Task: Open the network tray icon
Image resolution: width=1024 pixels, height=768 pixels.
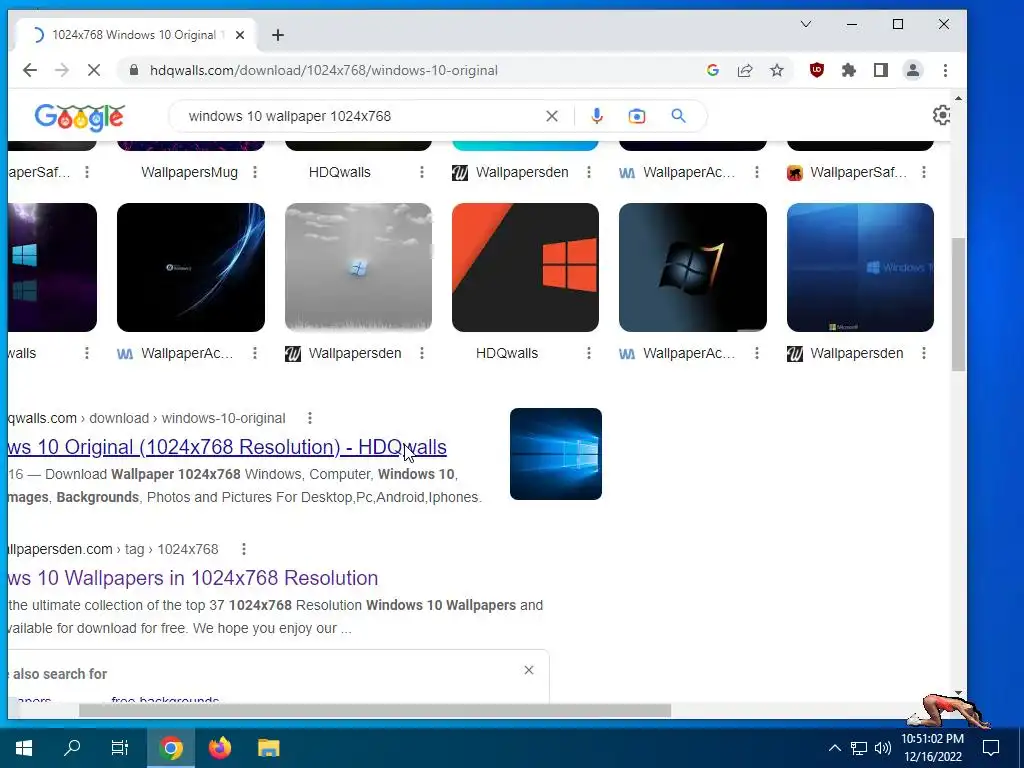Action: pyautogui.click(x=858, y=748)
